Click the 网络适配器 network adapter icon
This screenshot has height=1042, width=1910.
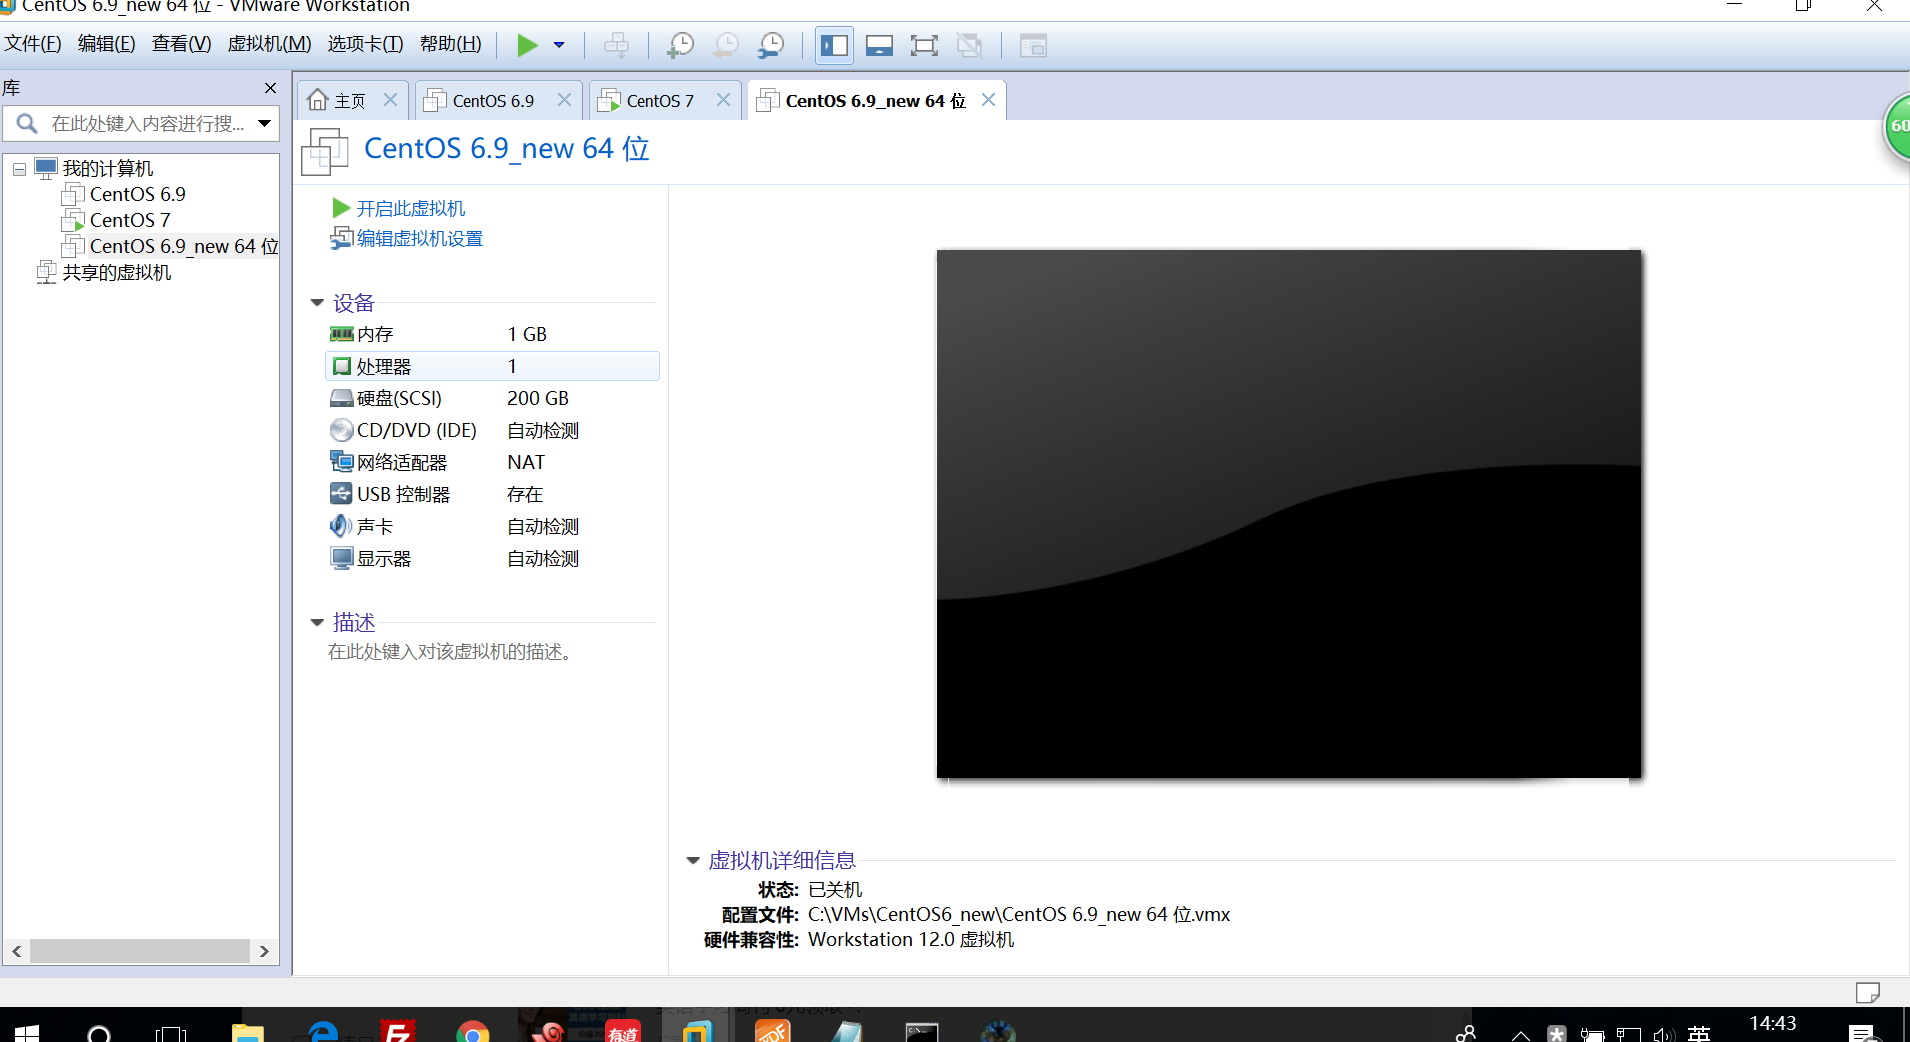[x=341, y=462]
